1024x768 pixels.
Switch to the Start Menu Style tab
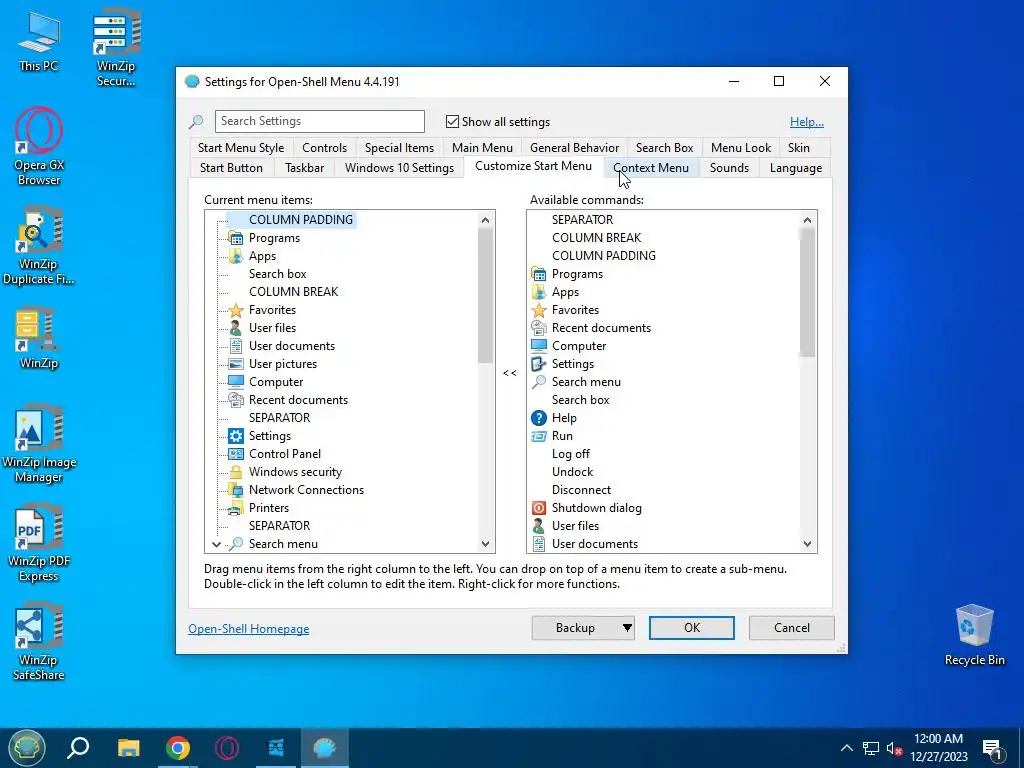coord(241,148)
